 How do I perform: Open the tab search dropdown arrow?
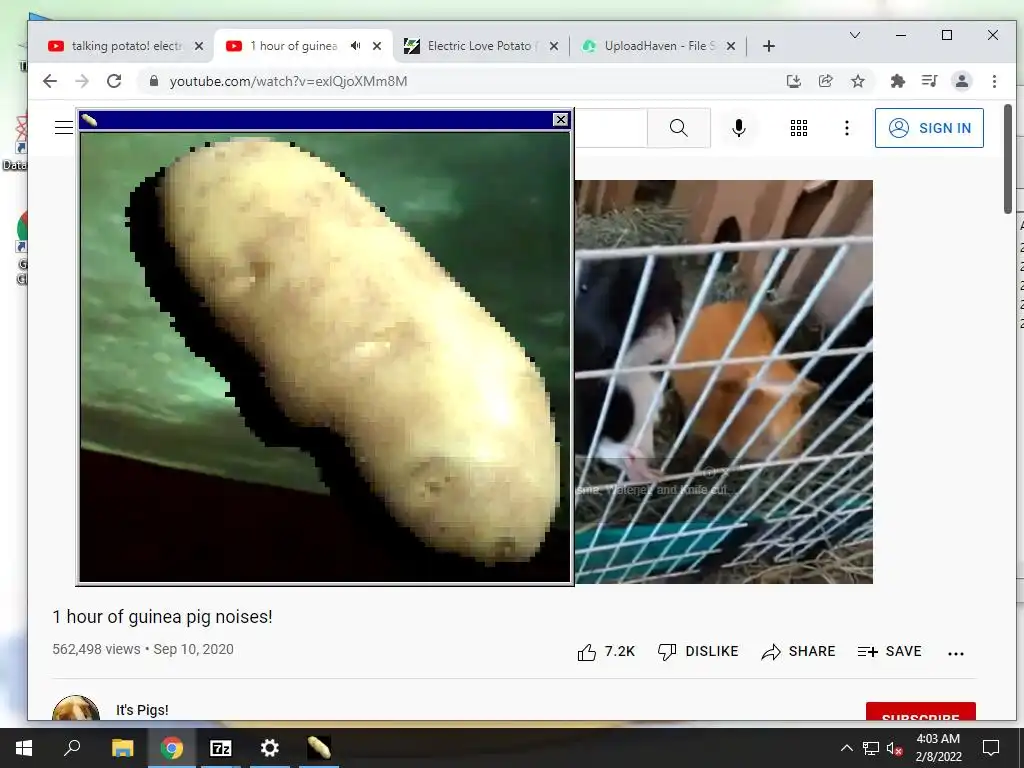[854, 35]
